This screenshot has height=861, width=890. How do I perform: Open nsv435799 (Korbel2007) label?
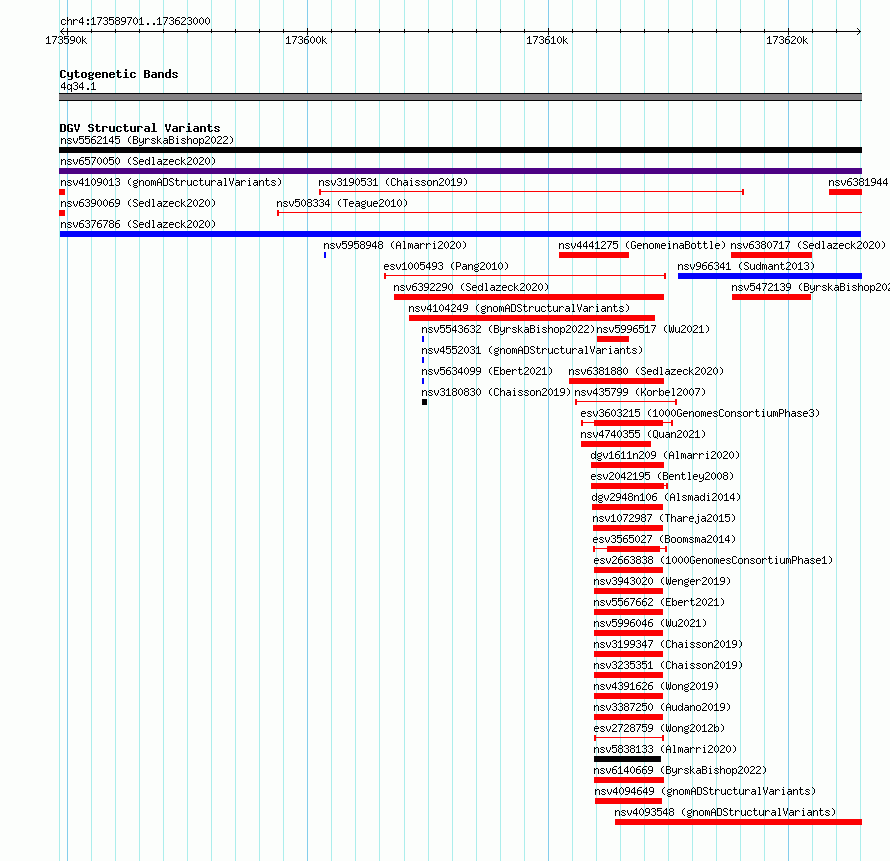click(x=640, y=392)
